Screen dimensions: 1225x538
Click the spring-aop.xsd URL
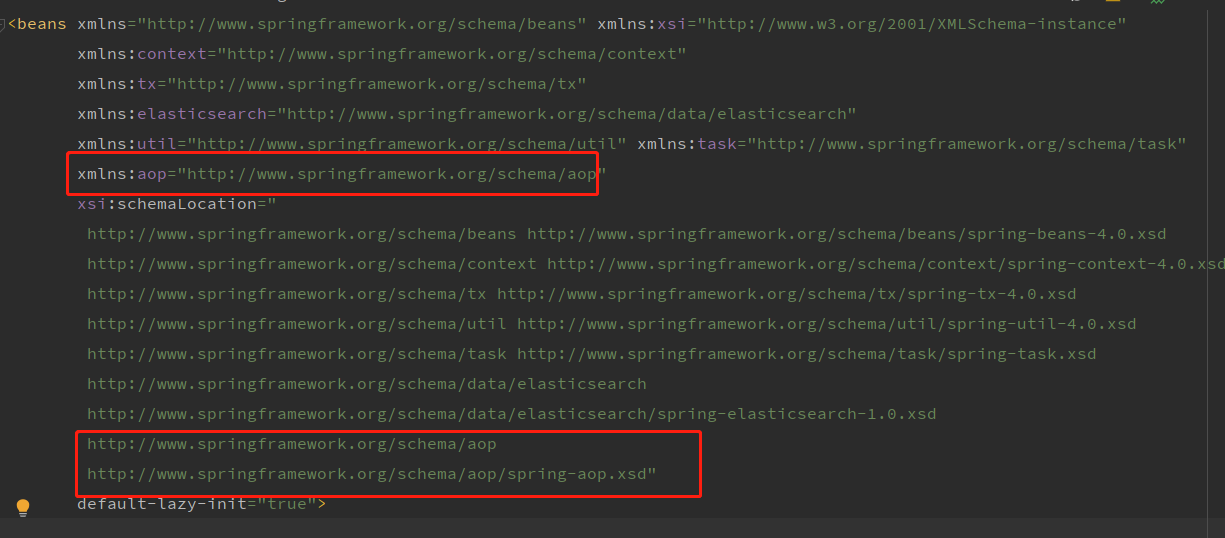(367, 474)
